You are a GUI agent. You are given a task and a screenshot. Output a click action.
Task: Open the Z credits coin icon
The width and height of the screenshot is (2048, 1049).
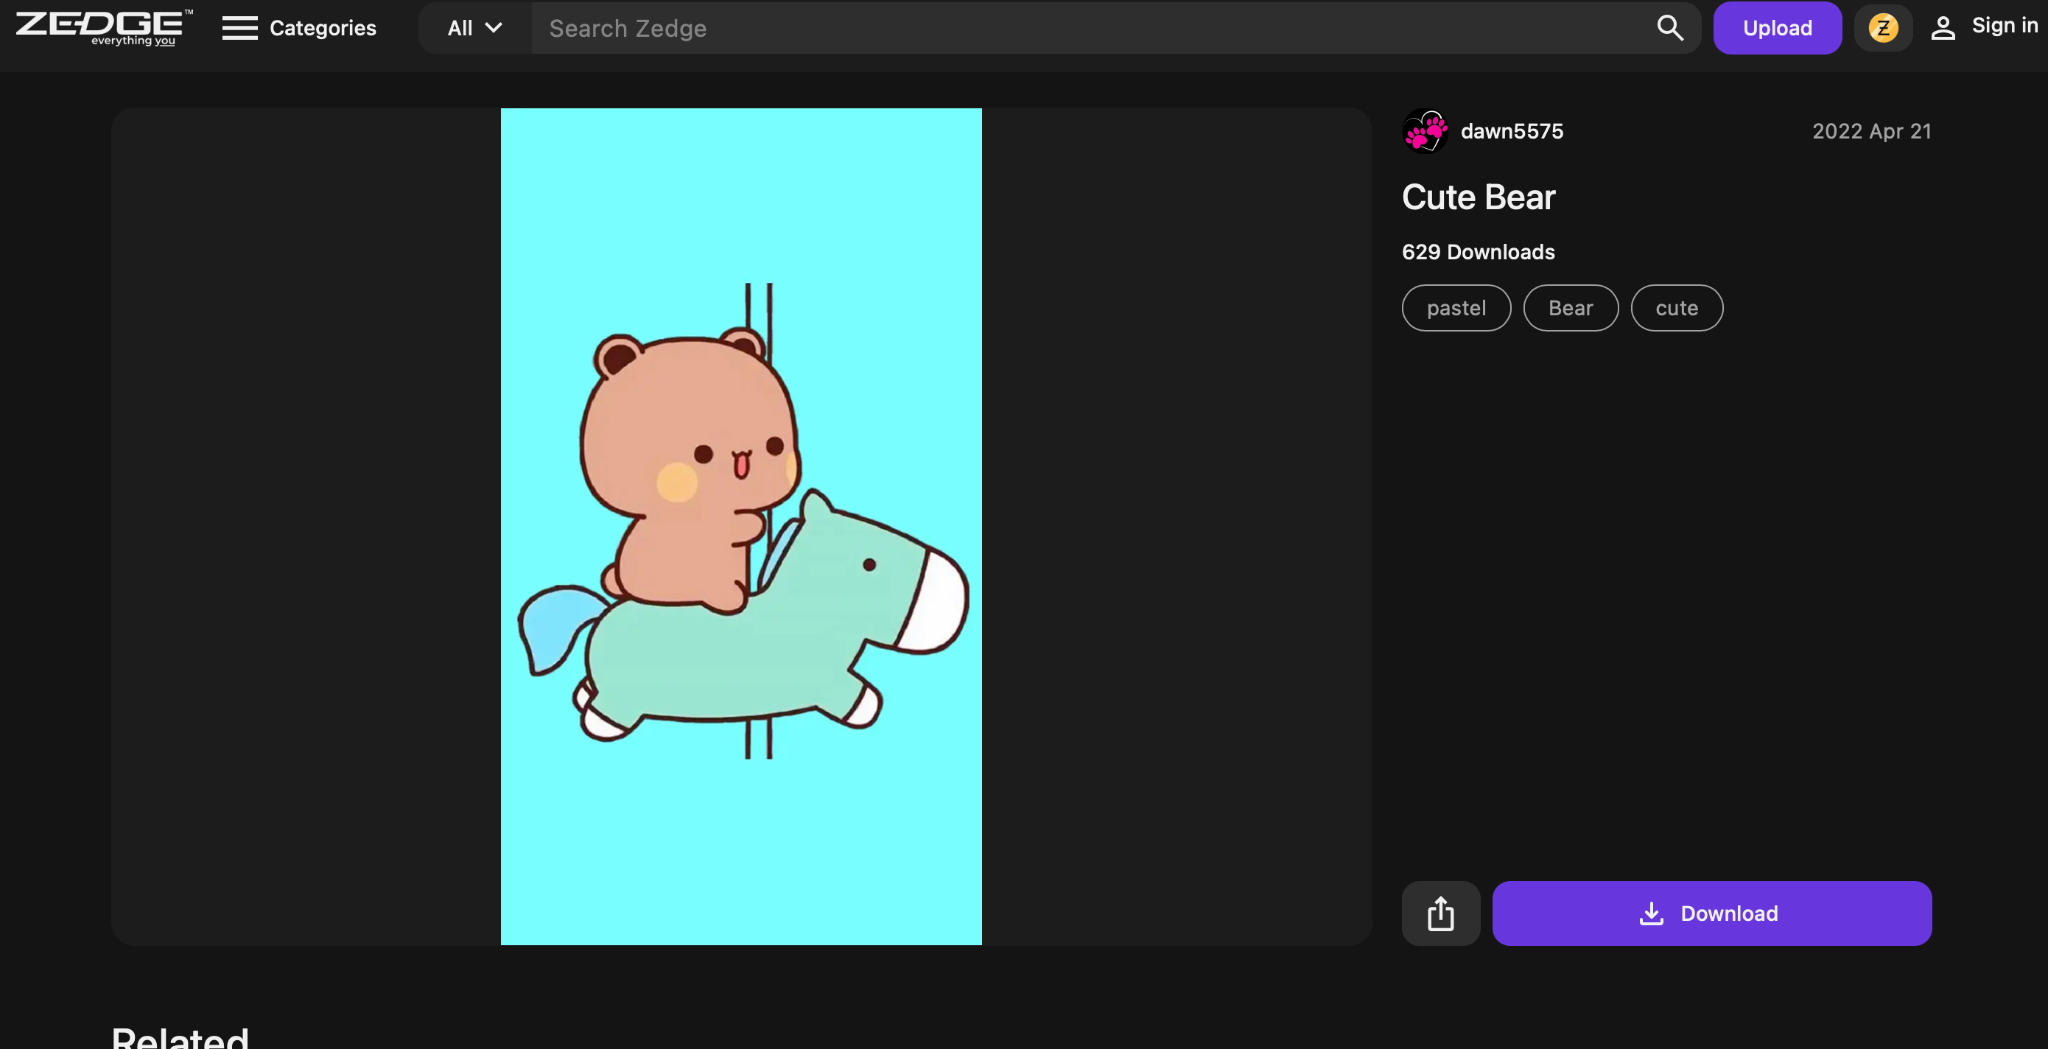pyautogui.click(x=1883, y=28)
